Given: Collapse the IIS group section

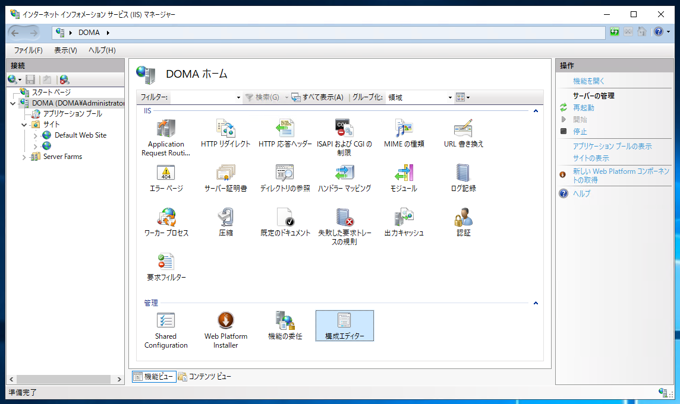Looking at the screenshot, I should click(536, 111).
